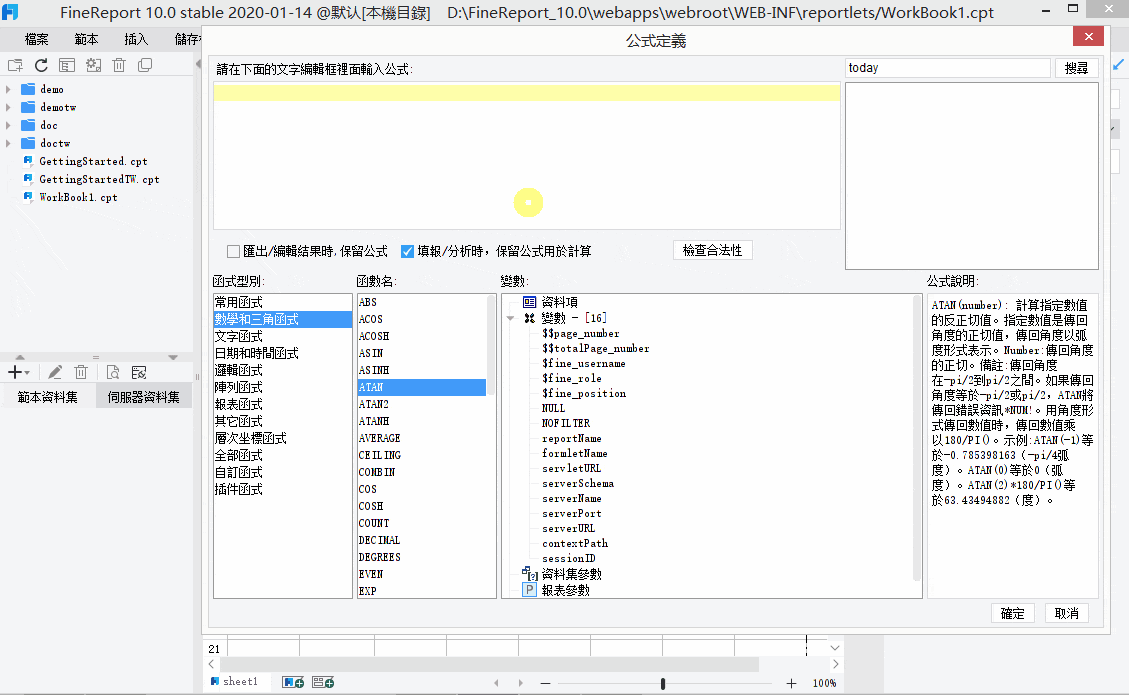This screenshot has width=1129, height=695.
Task: Click the function search field with today
Action: 948,68
